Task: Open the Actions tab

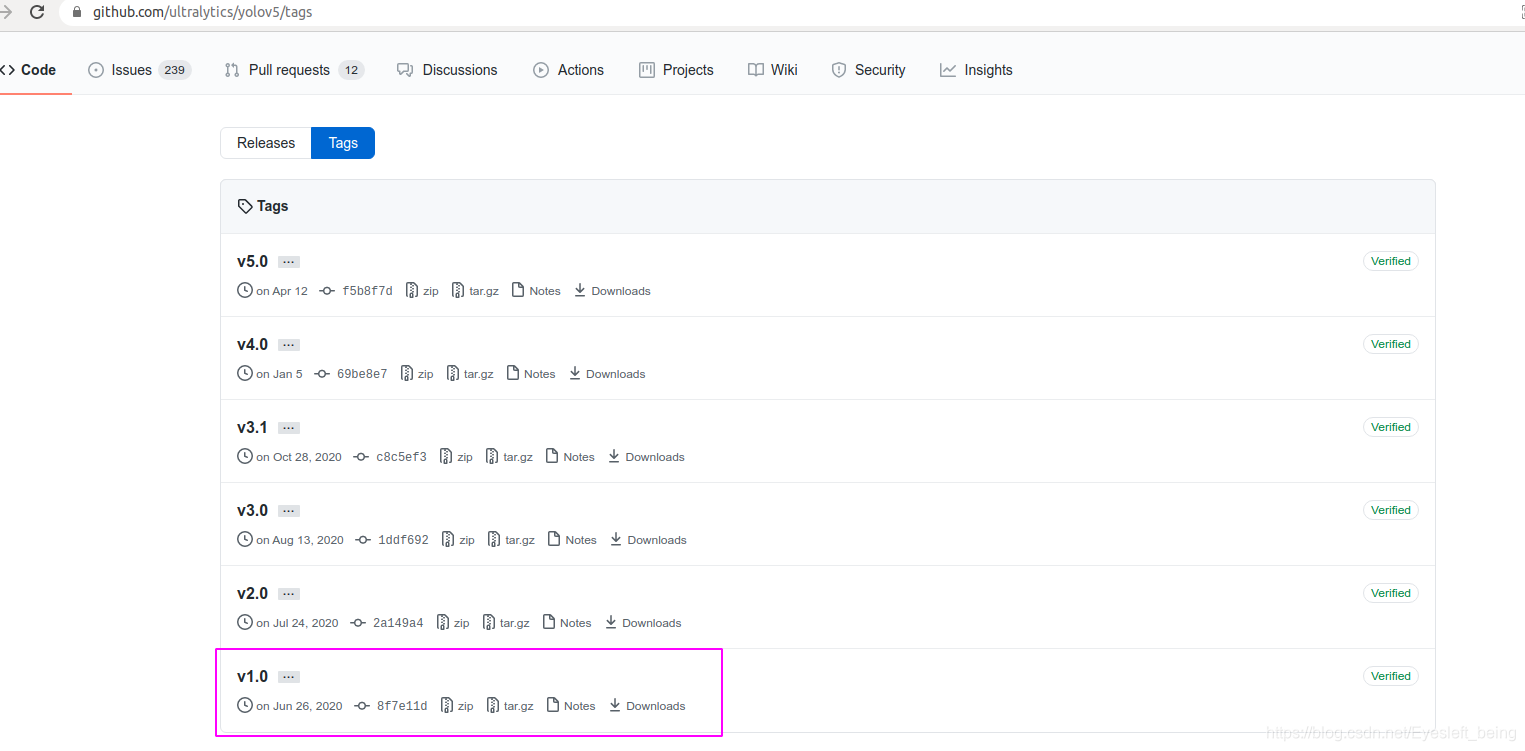Action: point(569,70)
